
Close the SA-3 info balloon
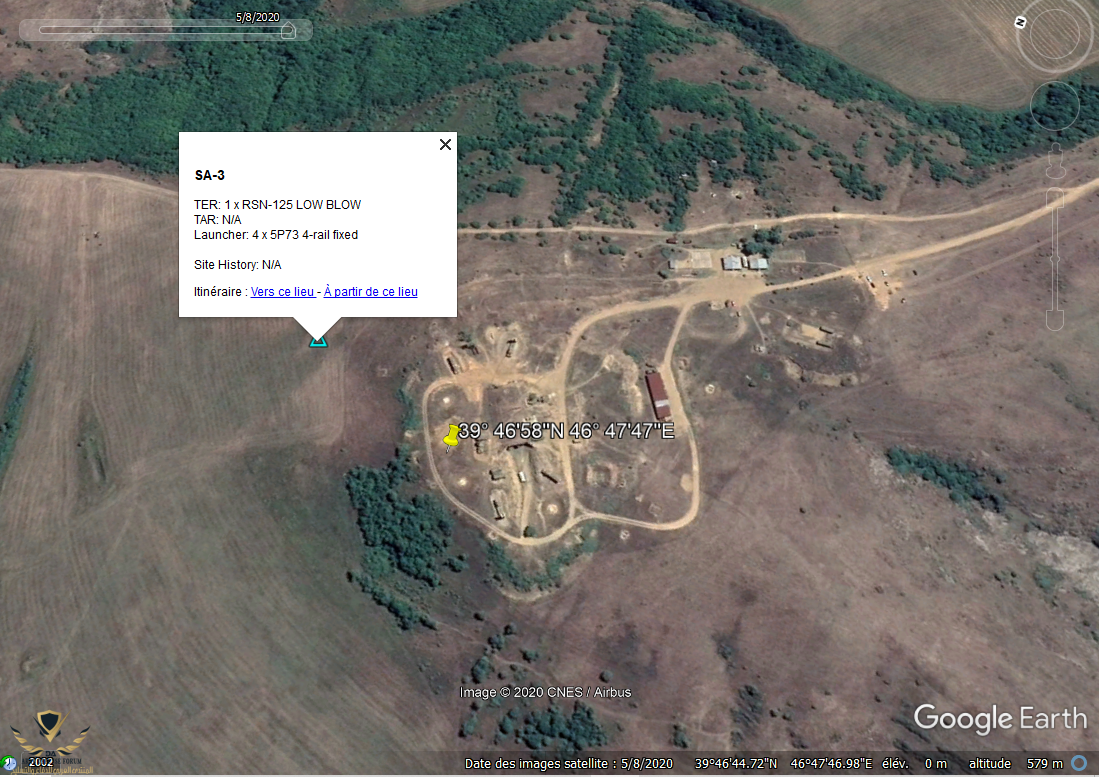[445, 144]
